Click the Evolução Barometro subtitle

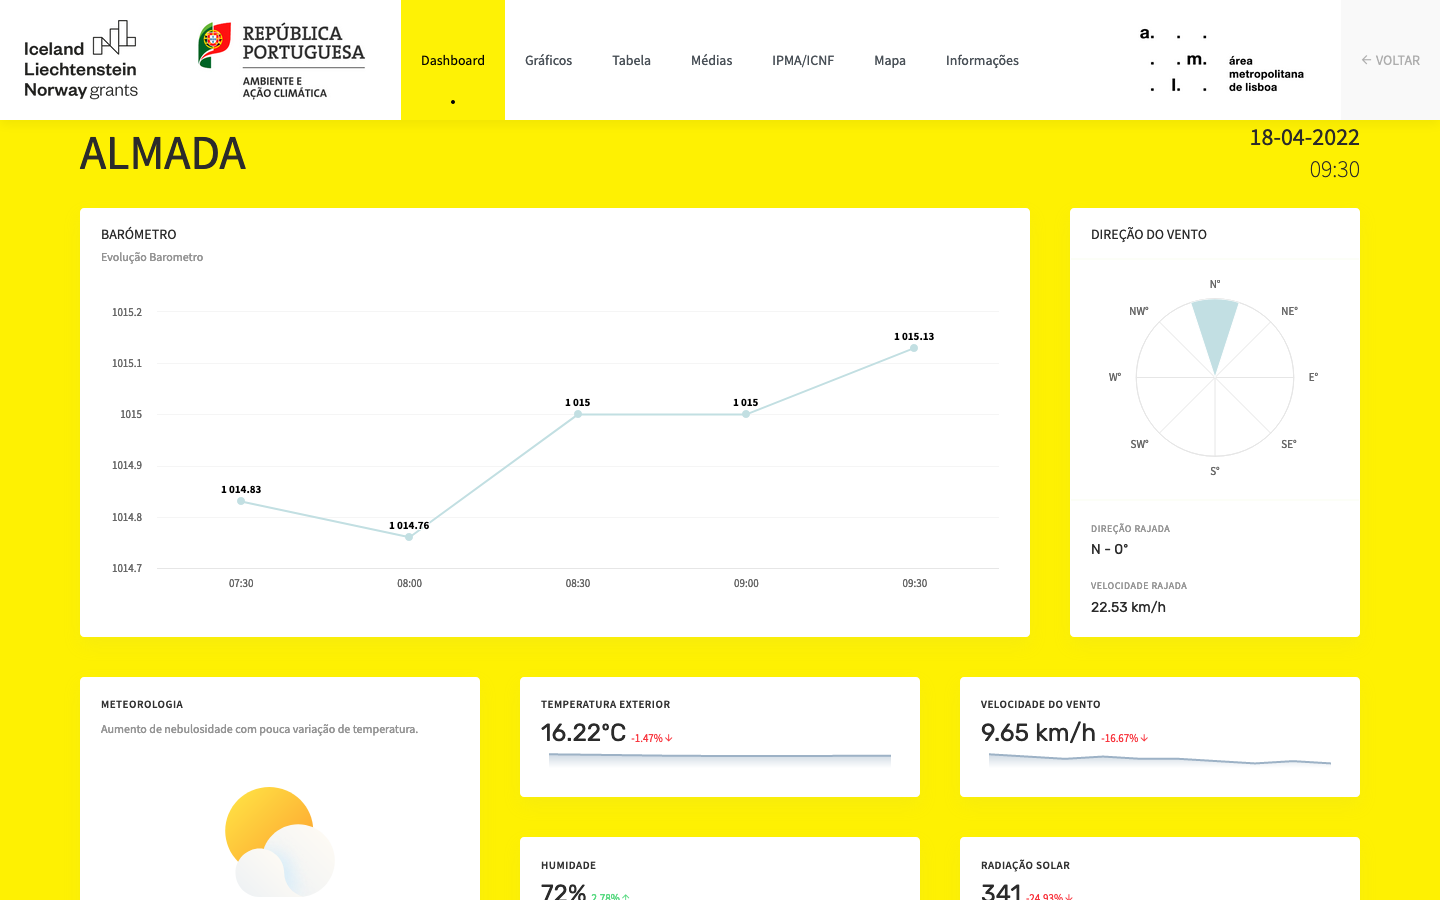(x=152, y=257)
